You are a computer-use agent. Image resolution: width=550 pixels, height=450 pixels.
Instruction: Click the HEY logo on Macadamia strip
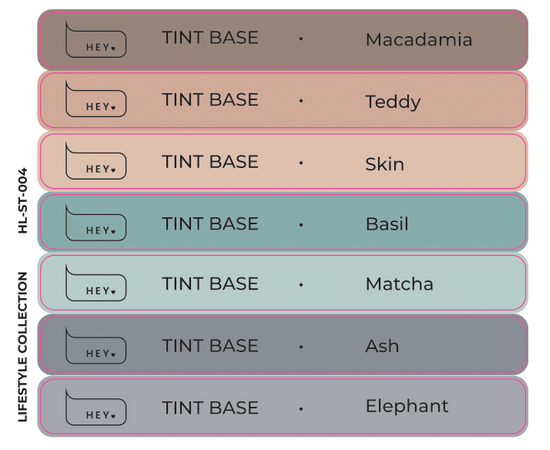[96, 39]
